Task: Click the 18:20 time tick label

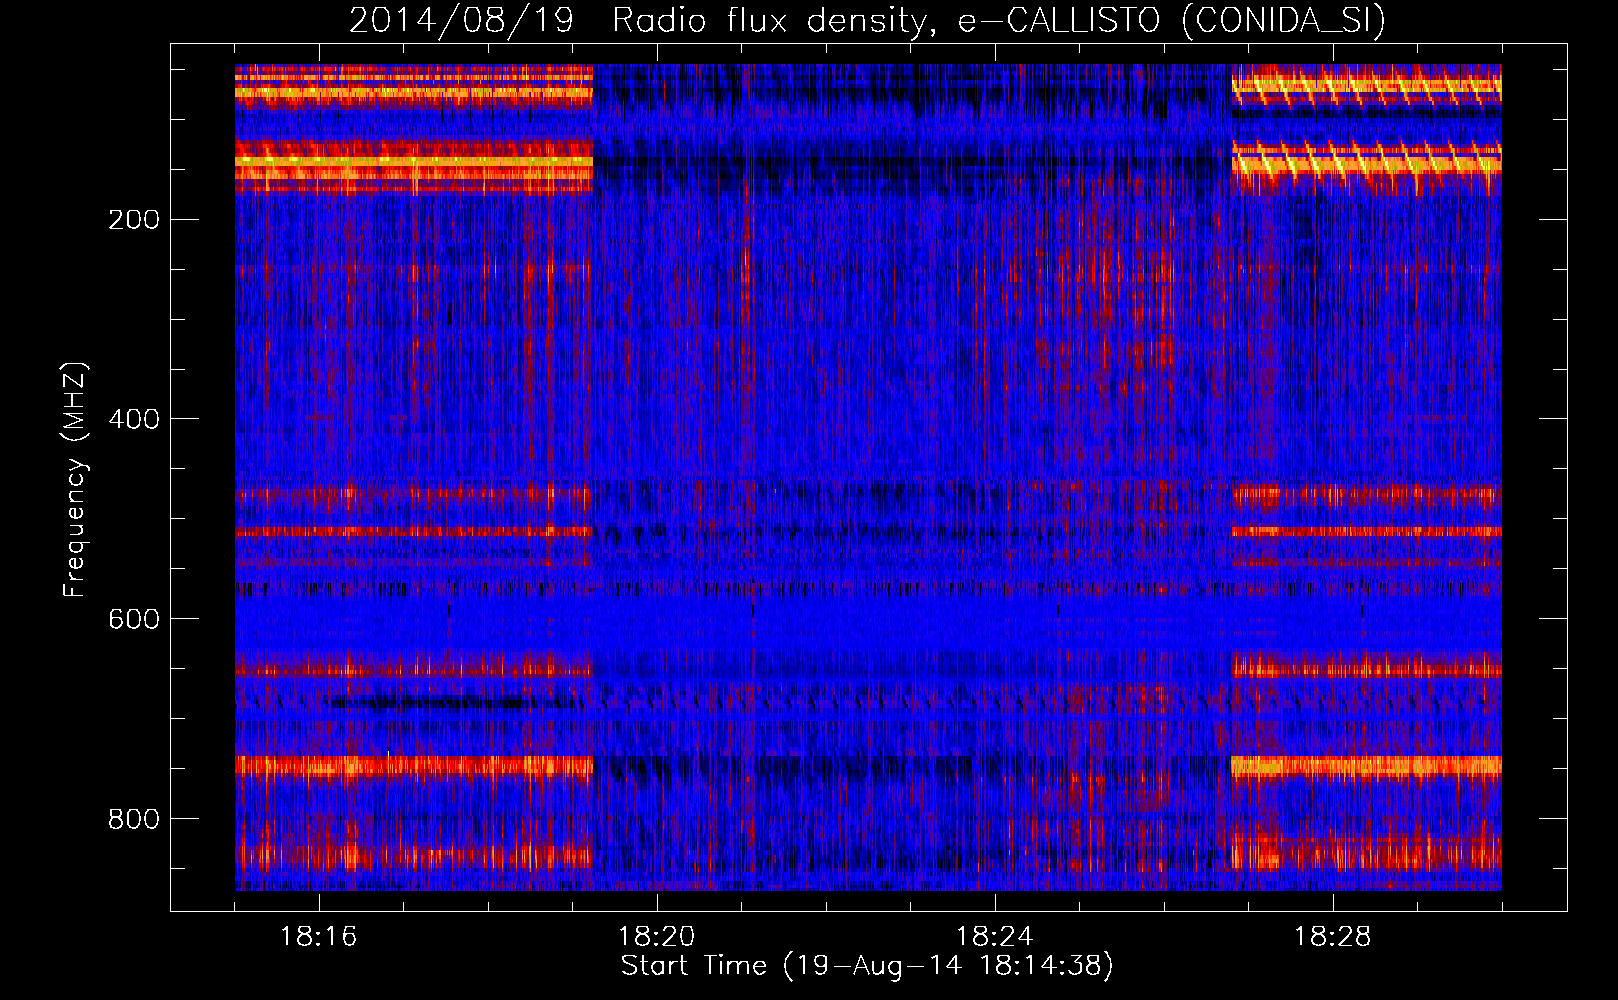Action: tap(657, 937)
